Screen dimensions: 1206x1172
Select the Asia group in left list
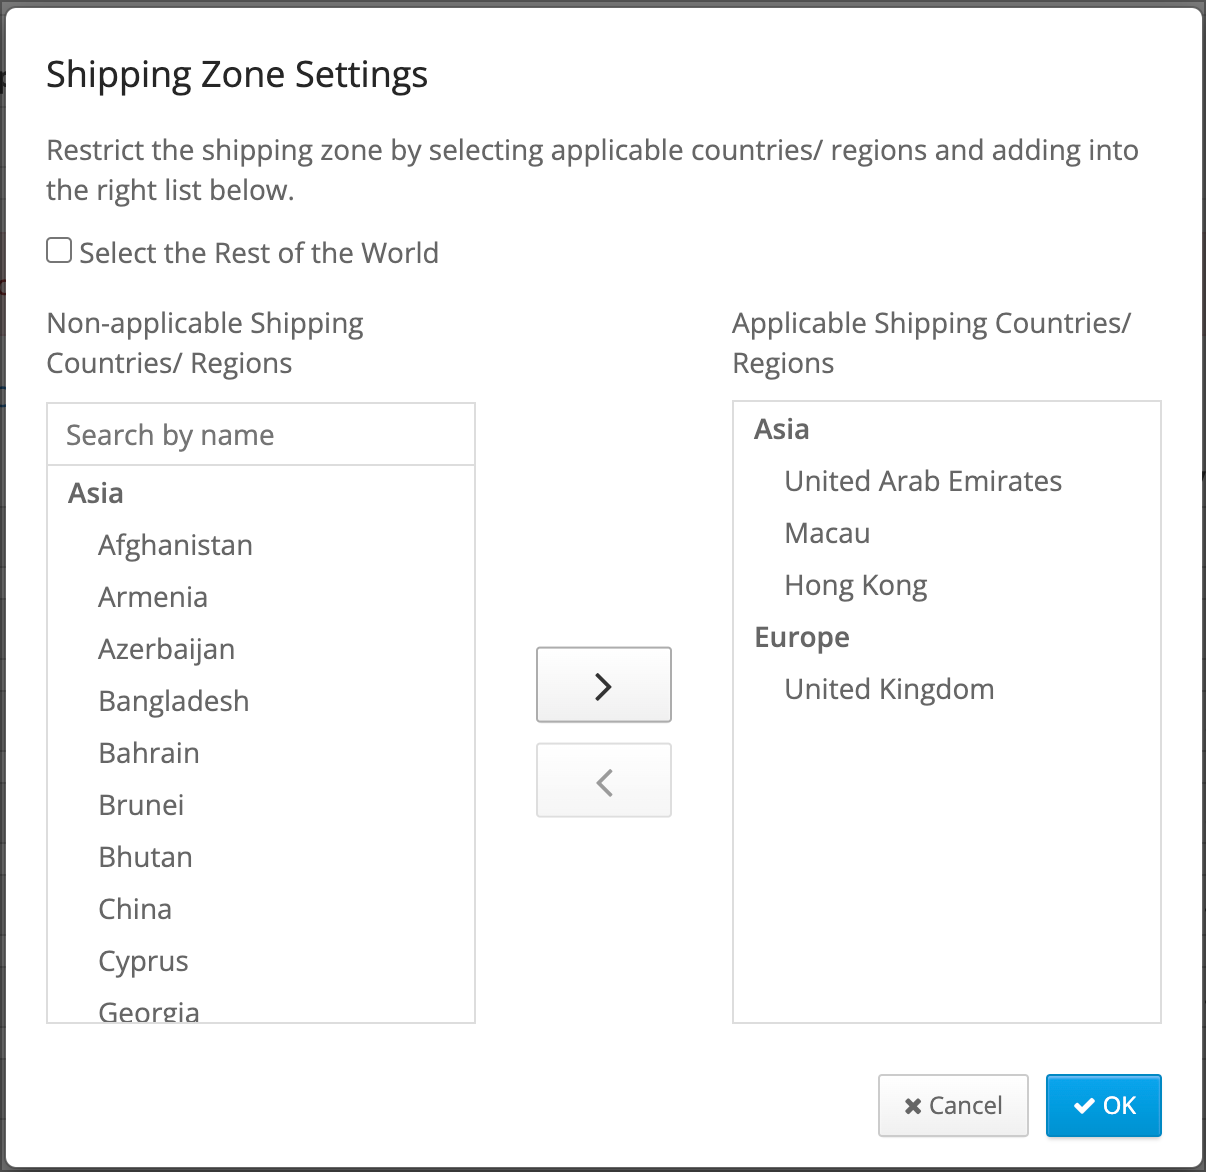[x=96, y=493]
